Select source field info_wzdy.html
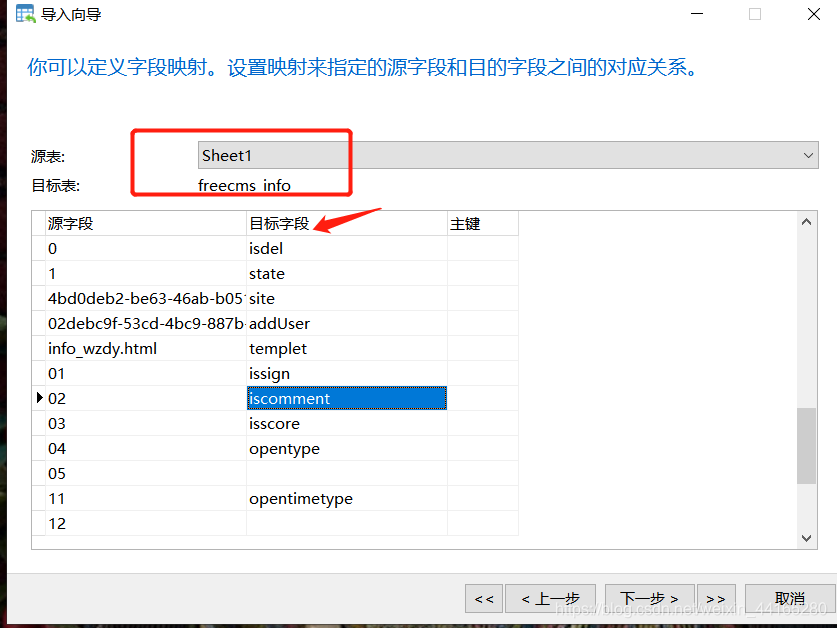 [x=146, y=349]
